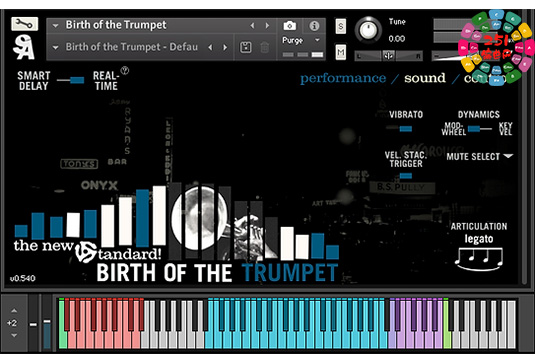Click the pan L-R slider
This screenshot has width=535, height=363.
[x=388, y=56]
